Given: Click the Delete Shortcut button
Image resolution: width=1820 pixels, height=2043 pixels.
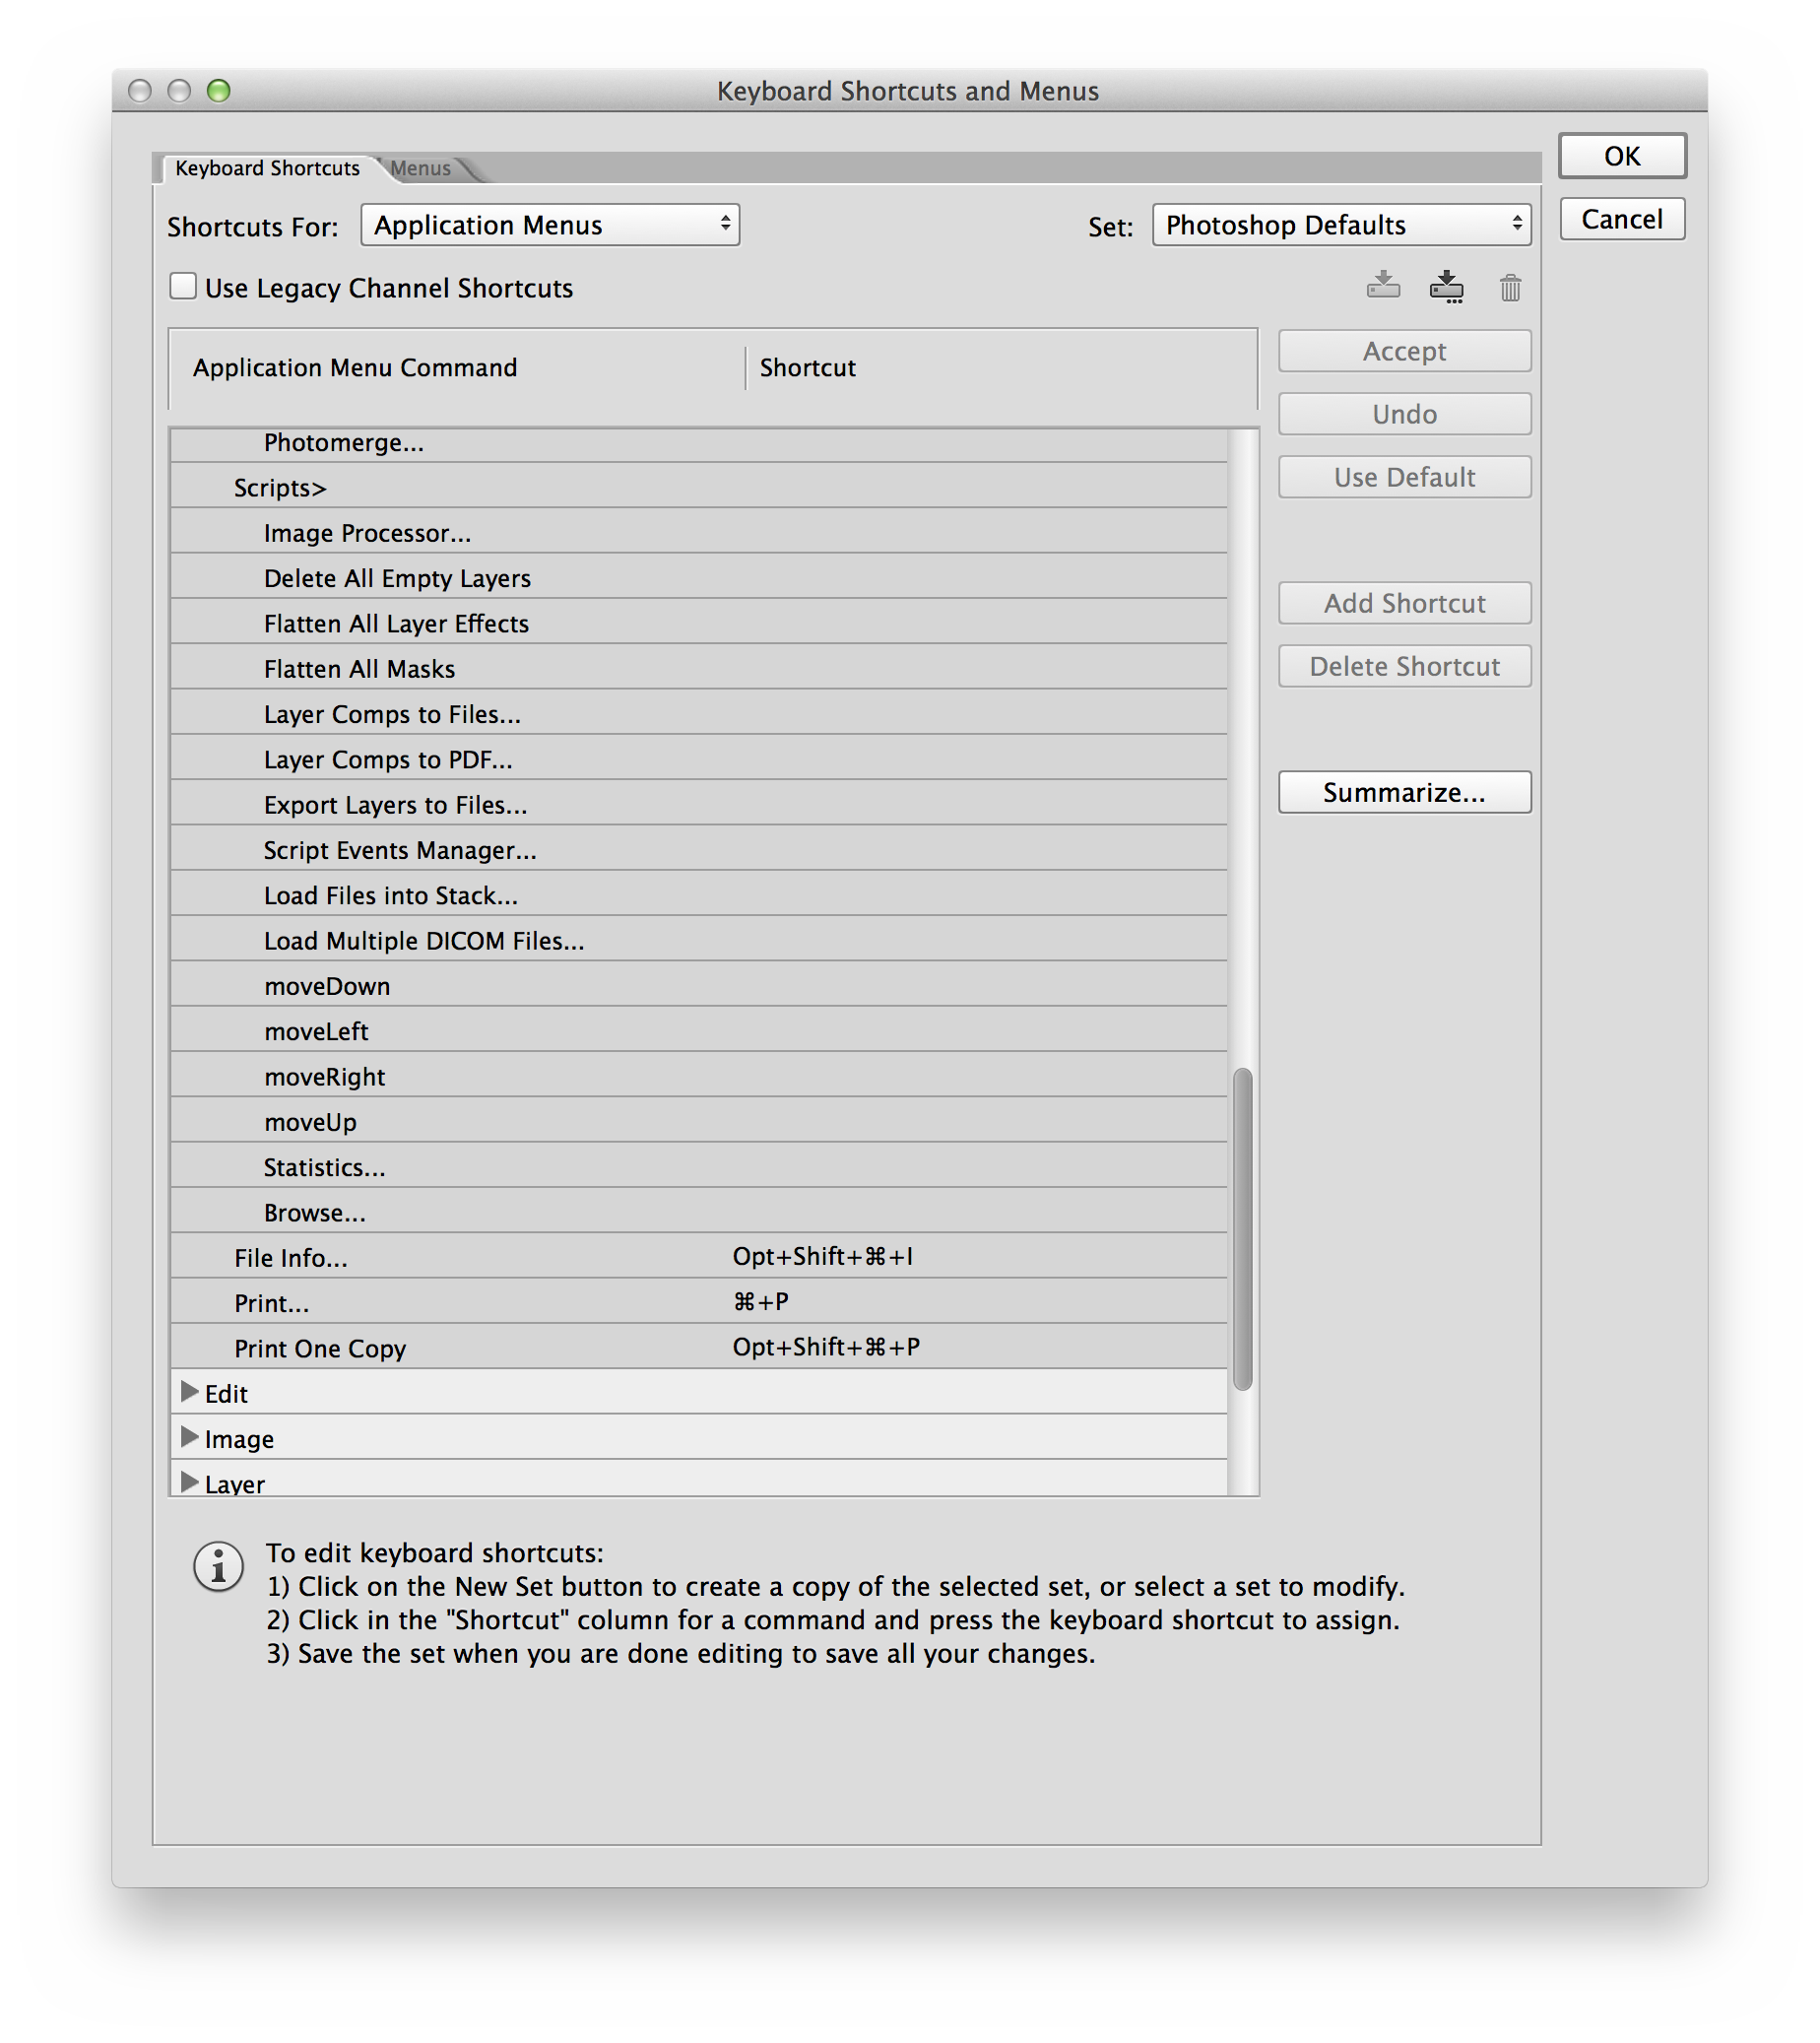Looking at the screenshot, I should coord(1404,666).
